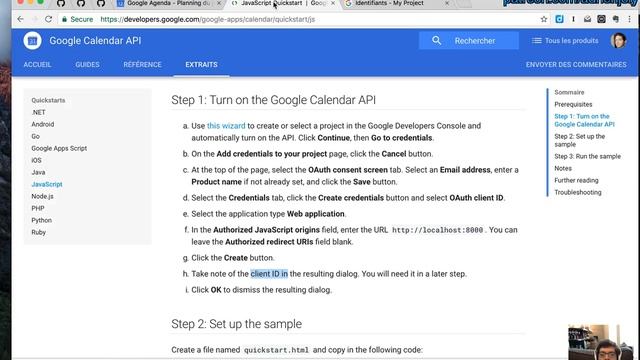
Task: Close the Google Agenda tab
Action: tap(219, 3)
